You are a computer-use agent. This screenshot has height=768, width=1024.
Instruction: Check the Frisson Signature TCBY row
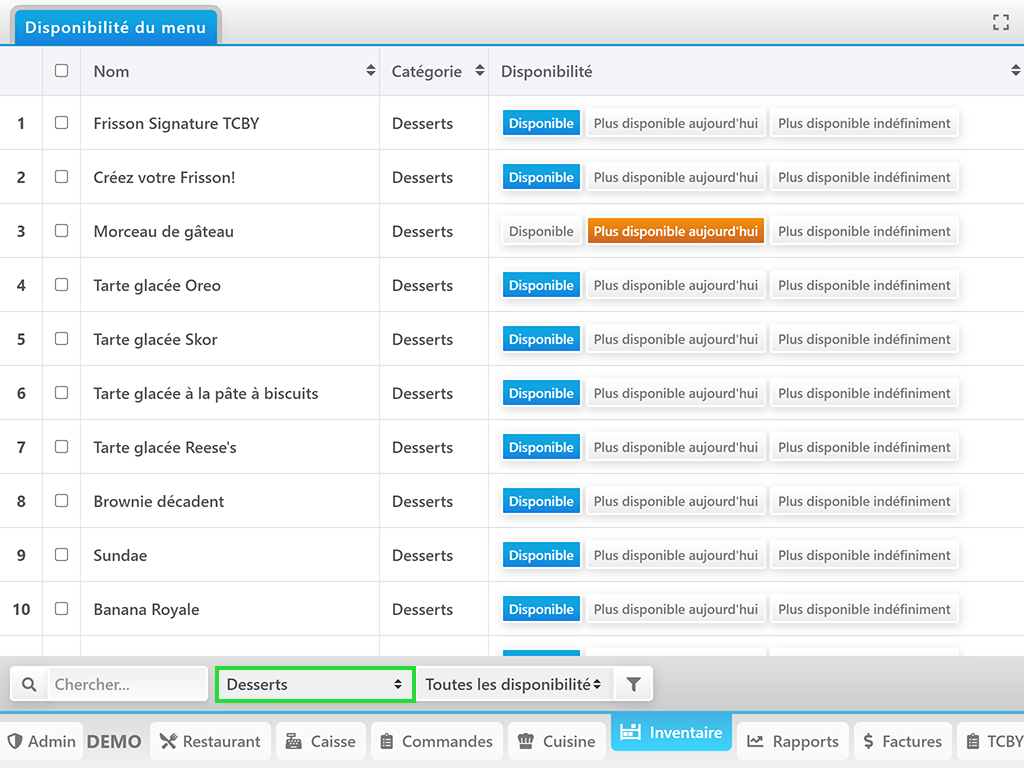point(61,123)
